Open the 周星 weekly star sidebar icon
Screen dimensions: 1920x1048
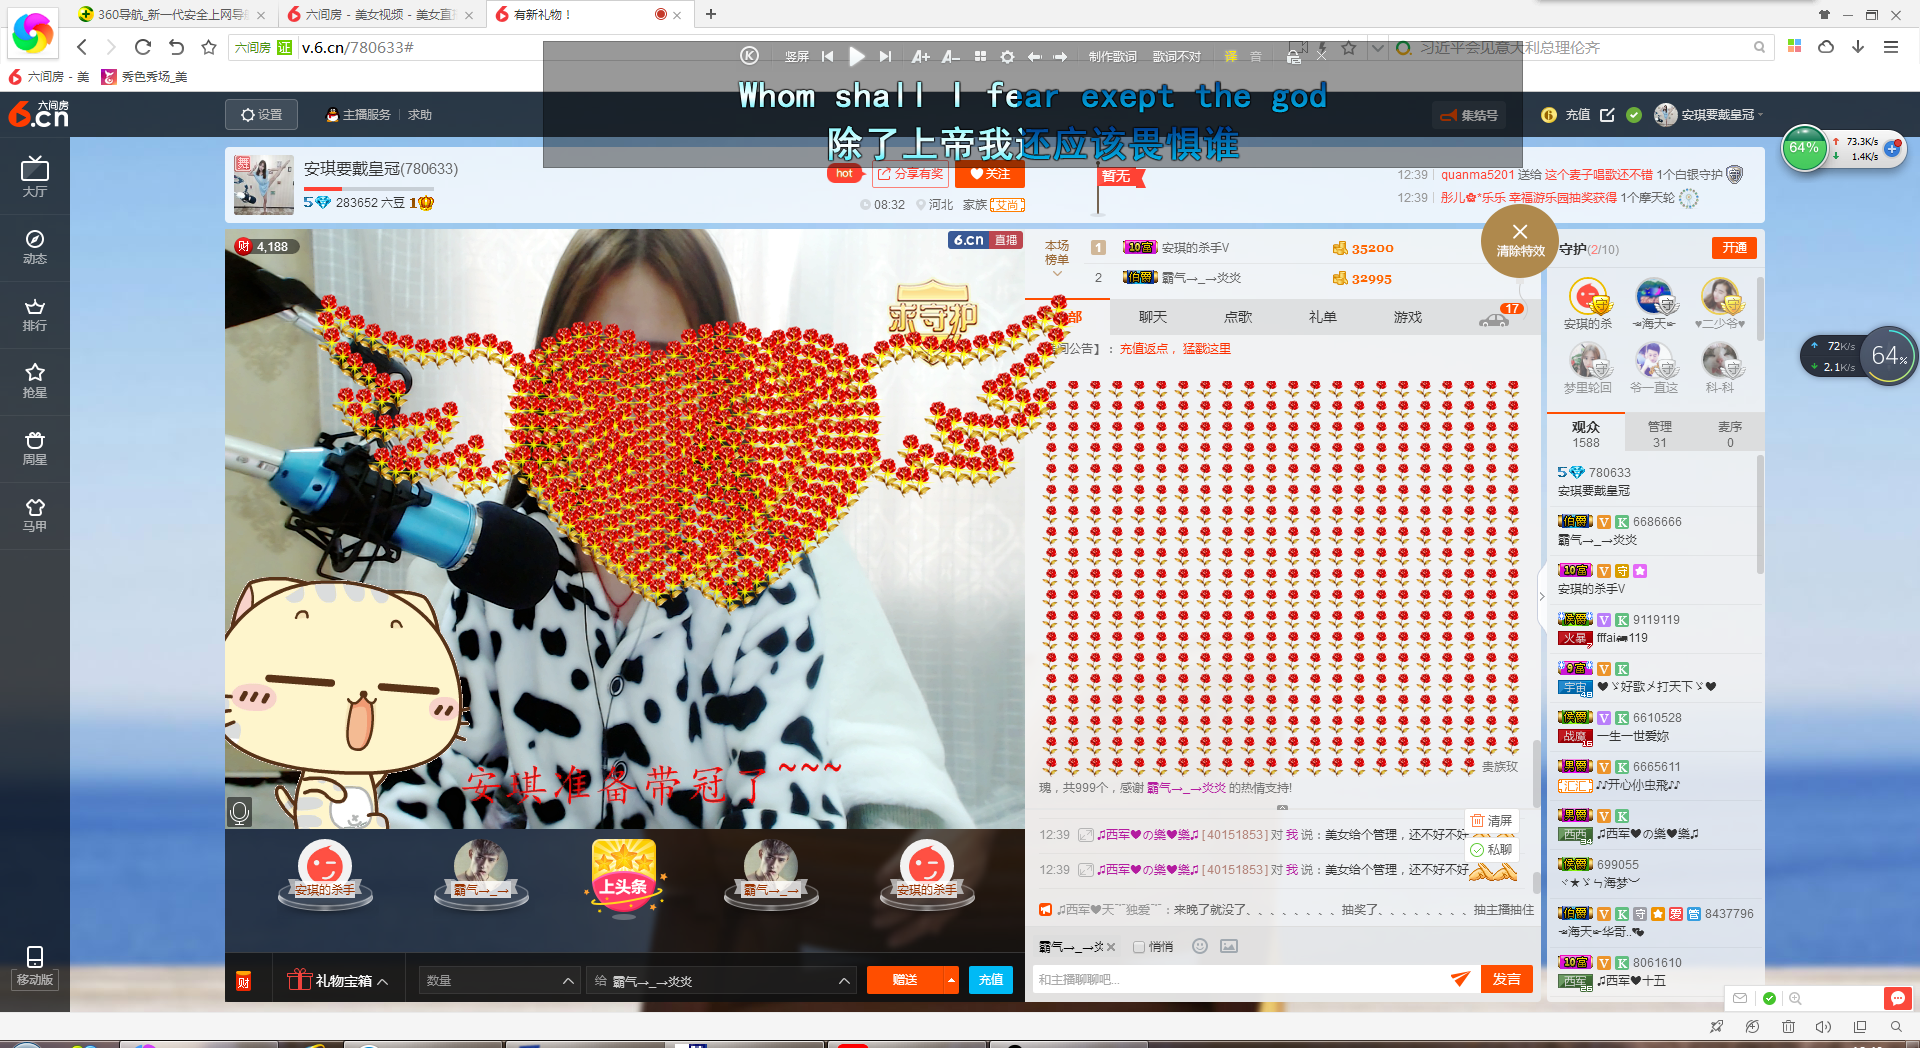35,448
